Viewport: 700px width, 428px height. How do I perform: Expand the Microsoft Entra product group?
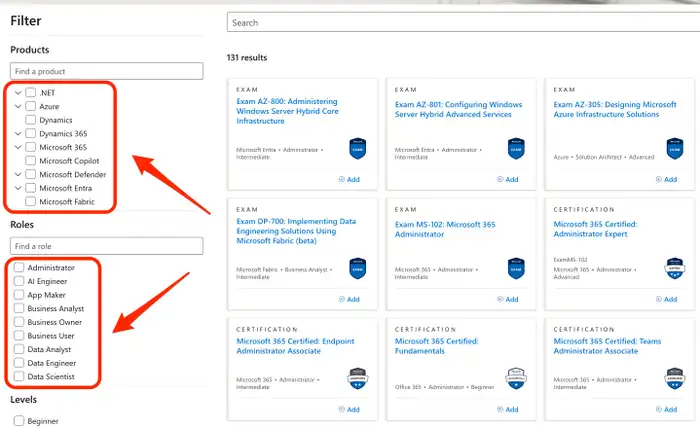(x=18, y=188)
